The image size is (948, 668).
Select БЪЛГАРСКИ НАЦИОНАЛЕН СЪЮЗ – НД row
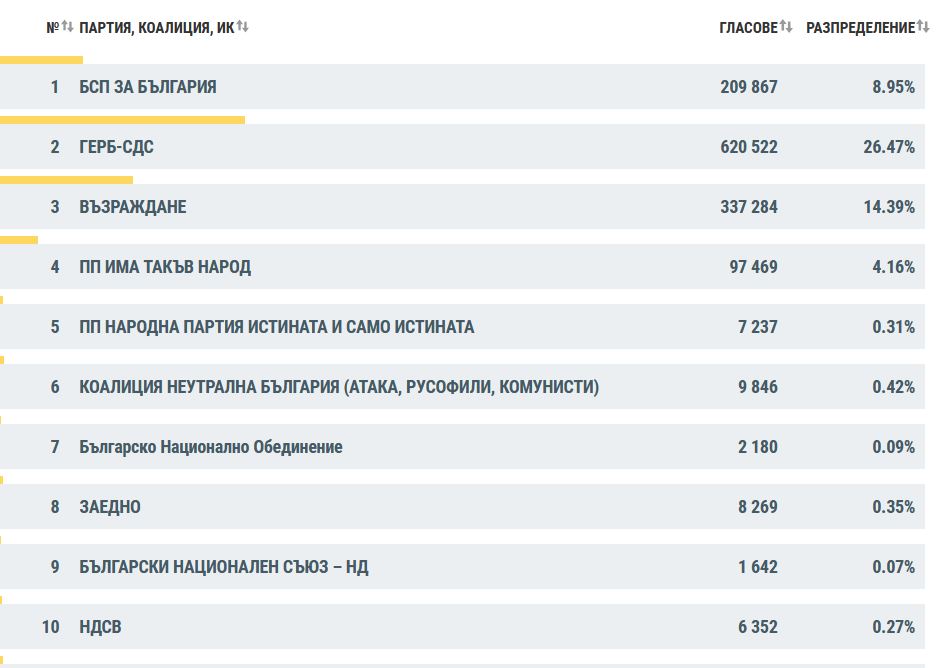pyautogui.click(x=224, y=567)
